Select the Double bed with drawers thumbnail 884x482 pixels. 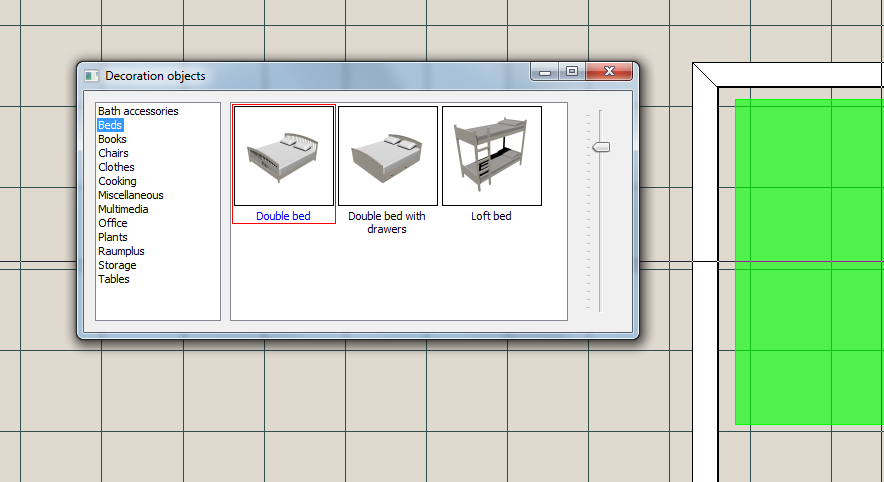388,156
